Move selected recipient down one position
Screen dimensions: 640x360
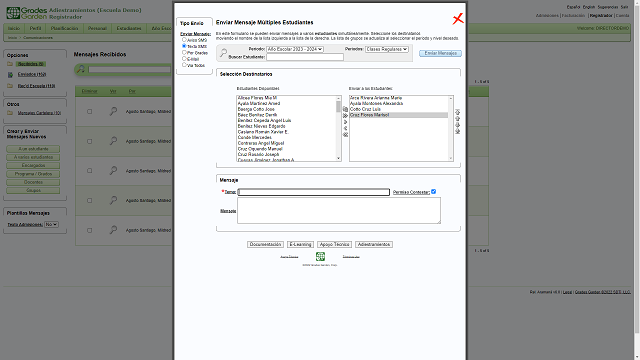pos(458,125)
